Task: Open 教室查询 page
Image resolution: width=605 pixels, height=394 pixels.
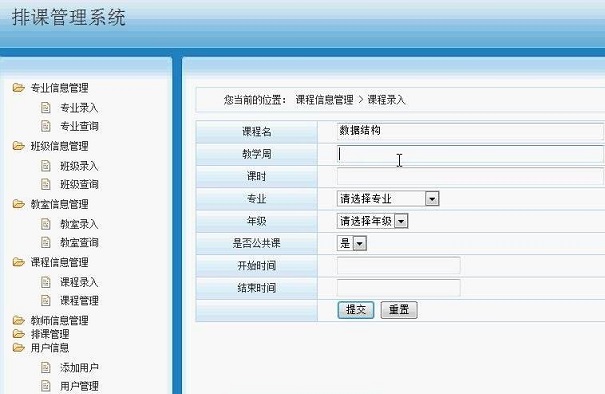Action: click(79, 243)
